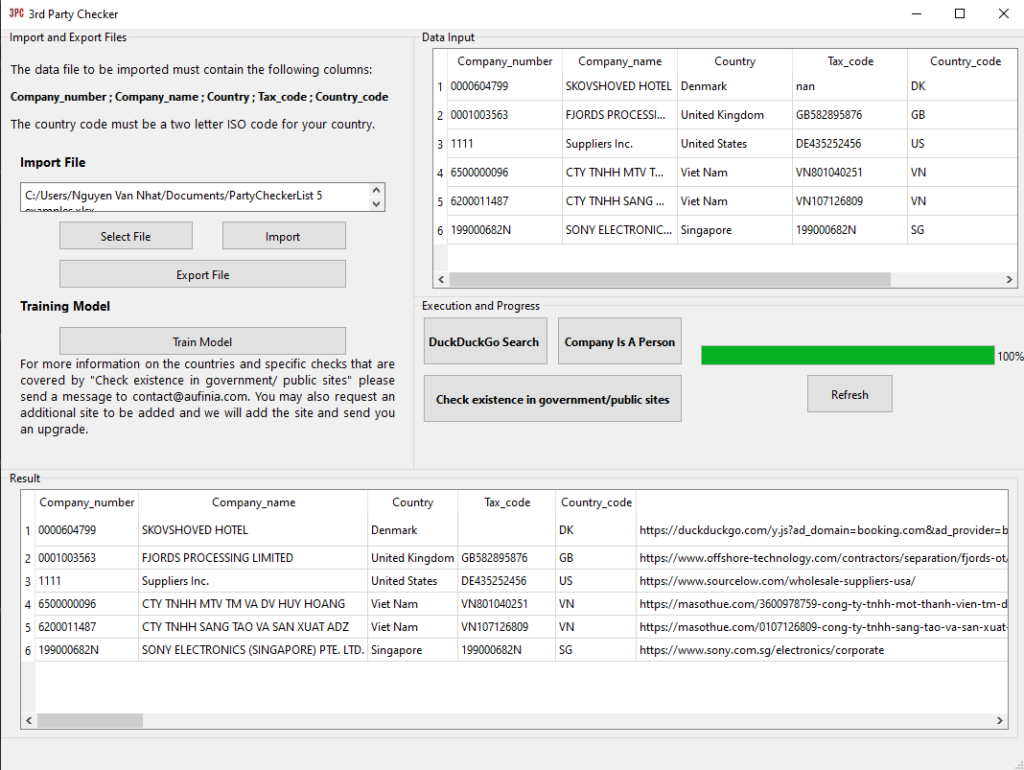Click the down arrow in file path box
Screen dimensions: 1024x770
(376, 204)
